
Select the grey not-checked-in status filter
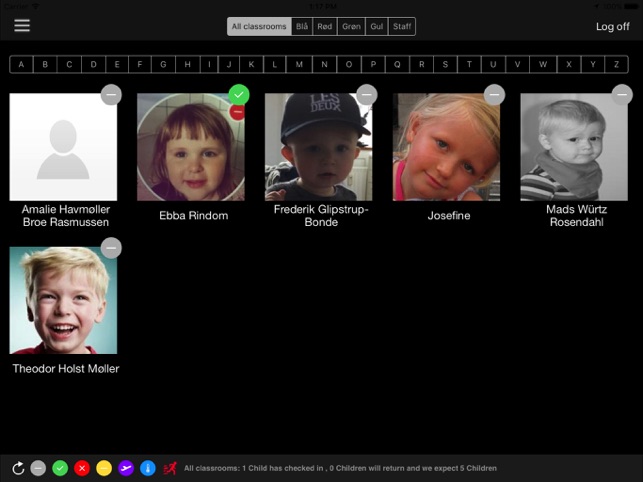coord(38,468)
